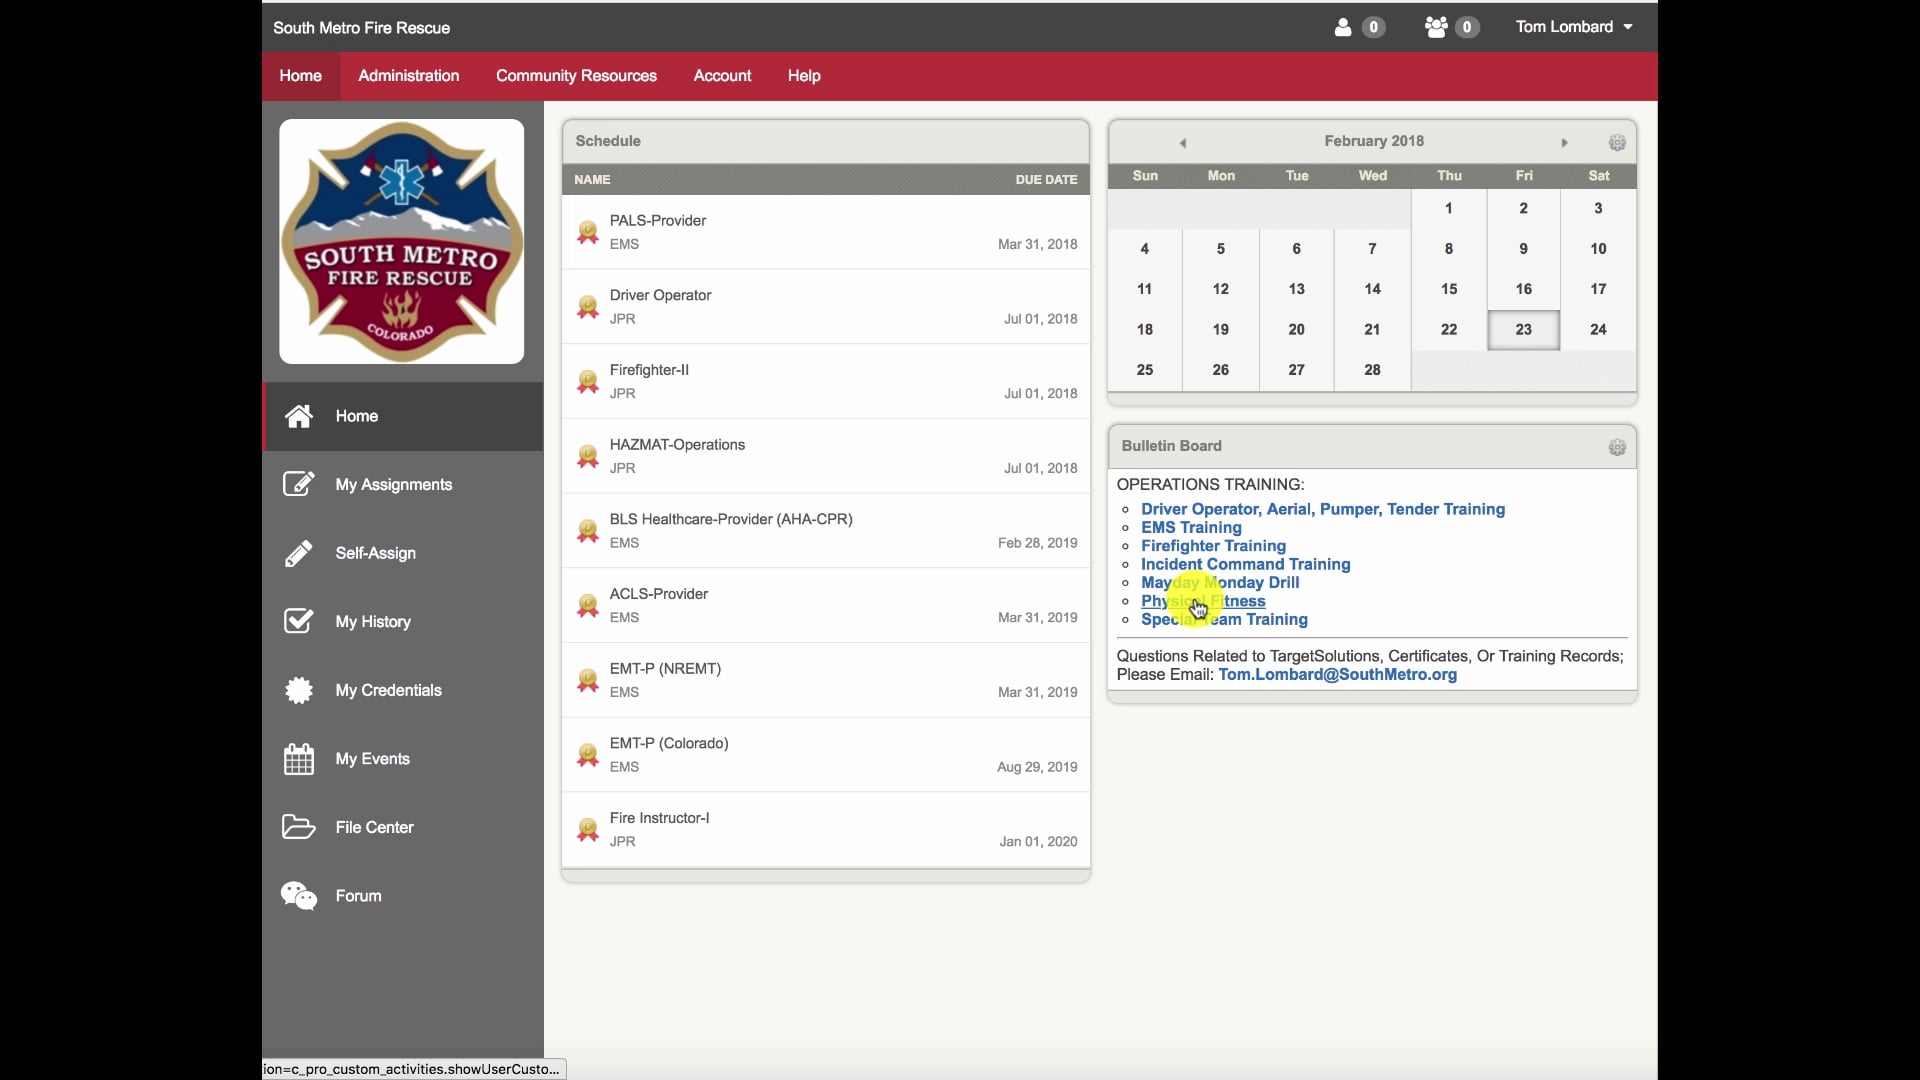Expand the Tom Lombard user dropdown
1920x1080 pixels.
pyautogui.click(x=1573, y=27)
